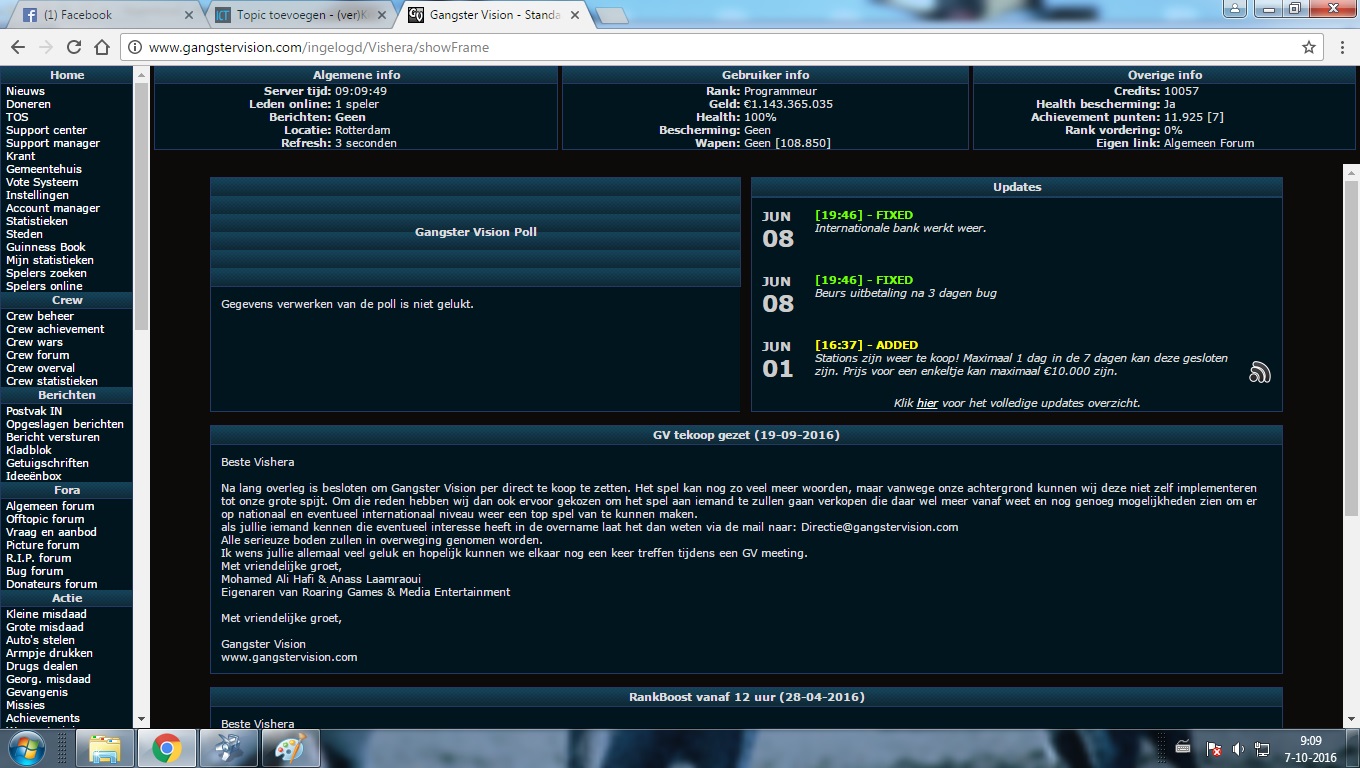Bookmark this page with the star icon

[1308, 47]
